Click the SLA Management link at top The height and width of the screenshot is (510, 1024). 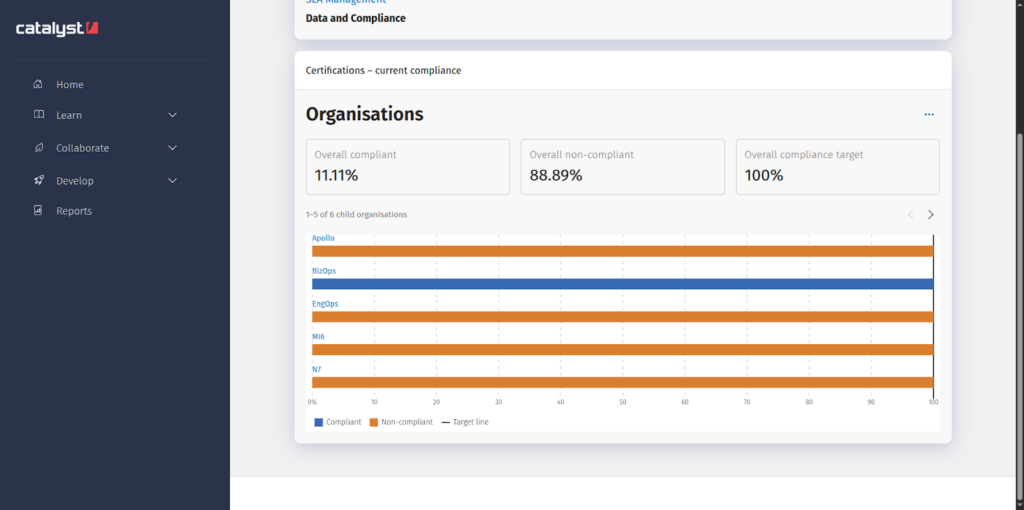pos(345,2)
